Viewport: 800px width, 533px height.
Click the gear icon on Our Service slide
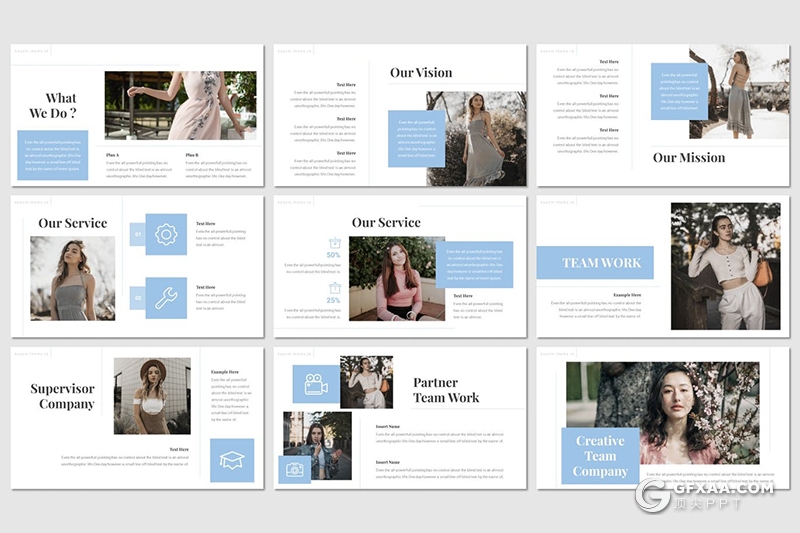(x=166, y=234)
